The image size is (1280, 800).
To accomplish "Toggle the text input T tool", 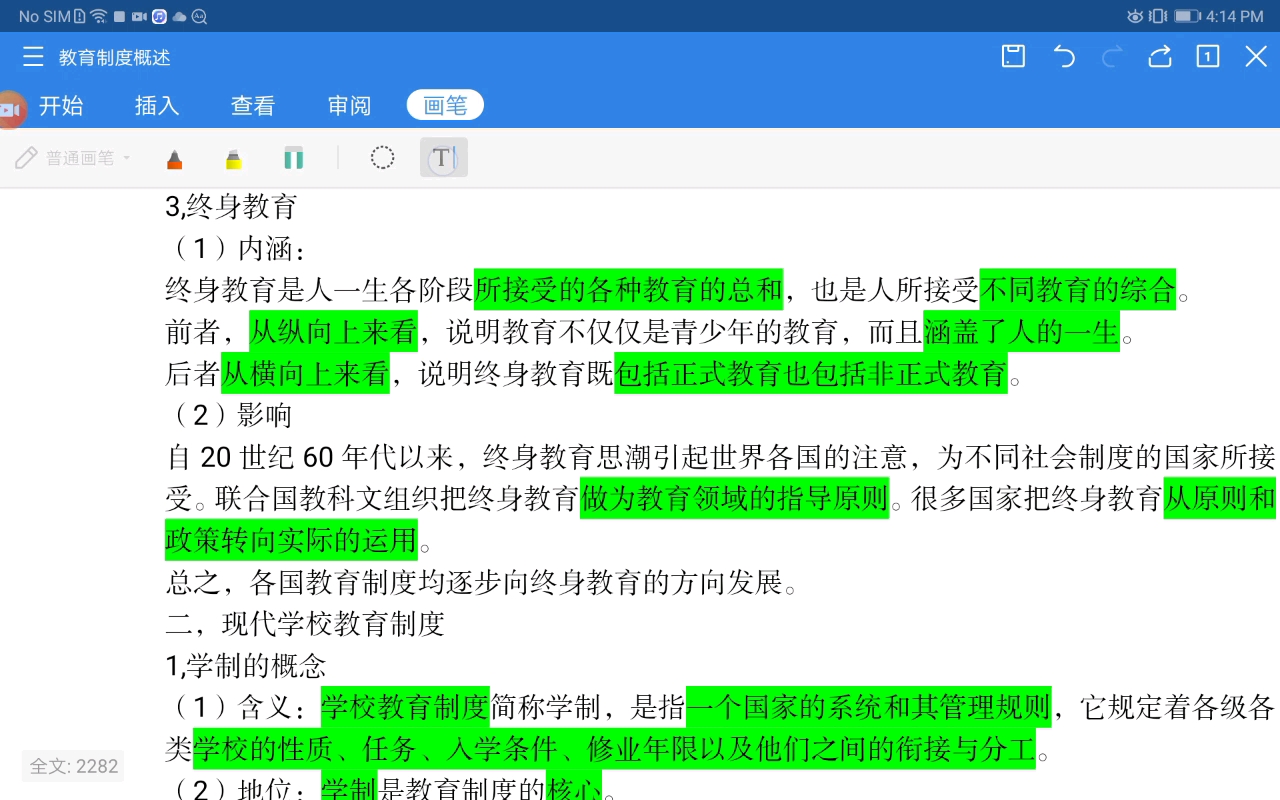I will (x=443, y=158).
